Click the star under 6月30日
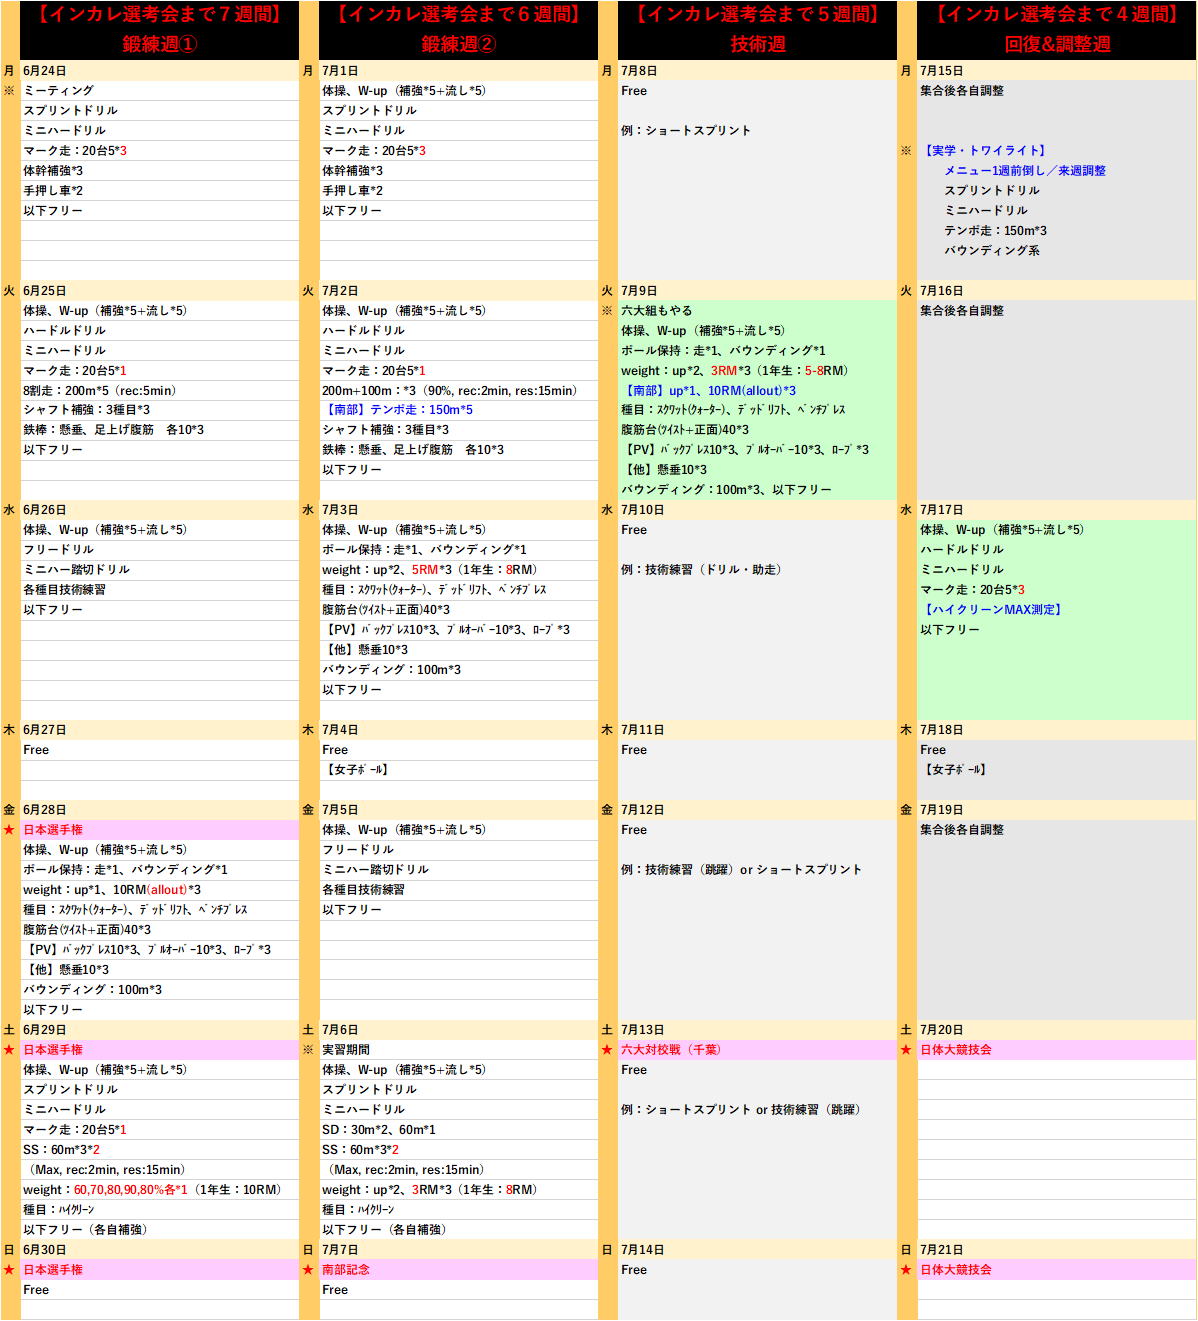Viewport: 1198px width, 1321px height. 9,1270
